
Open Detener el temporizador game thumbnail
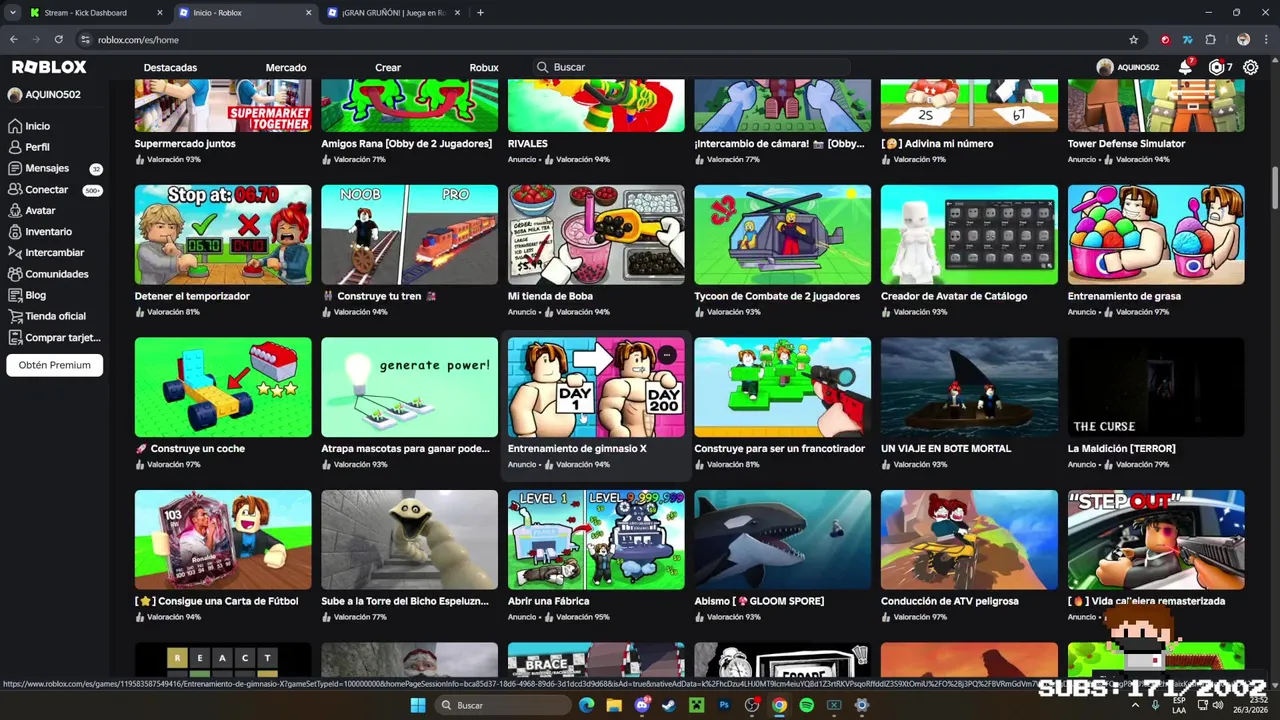point(223,234)
